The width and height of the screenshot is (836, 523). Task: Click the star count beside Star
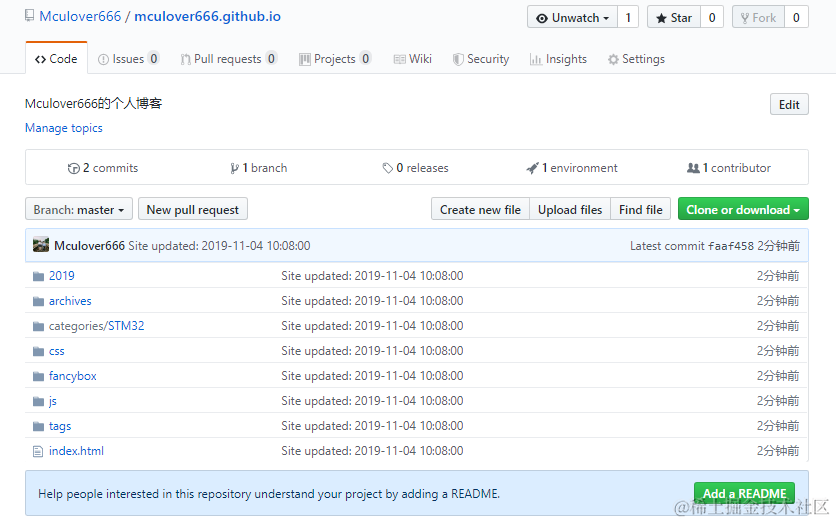(712, 17)
